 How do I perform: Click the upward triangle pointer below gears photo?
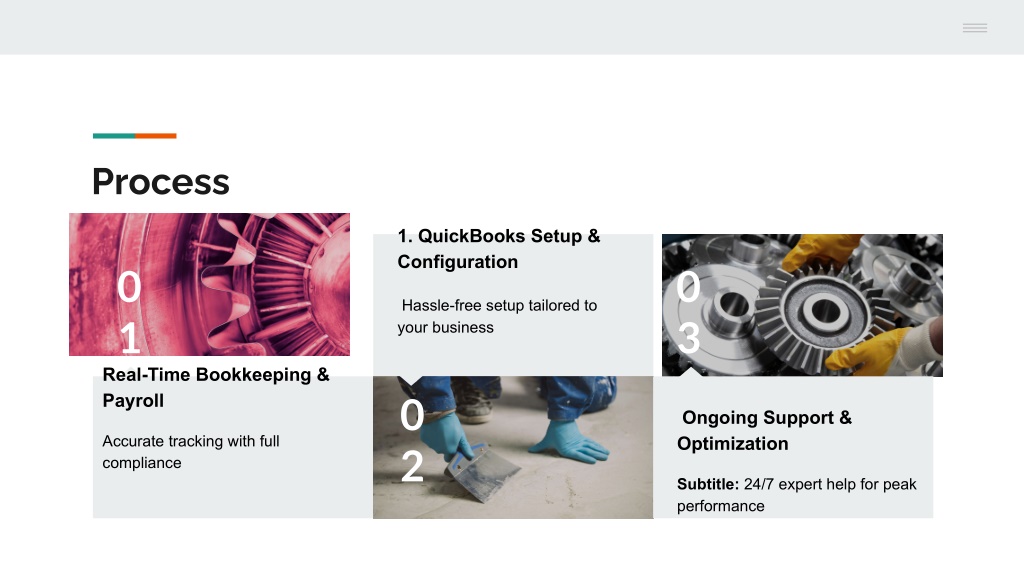(690, 372)
